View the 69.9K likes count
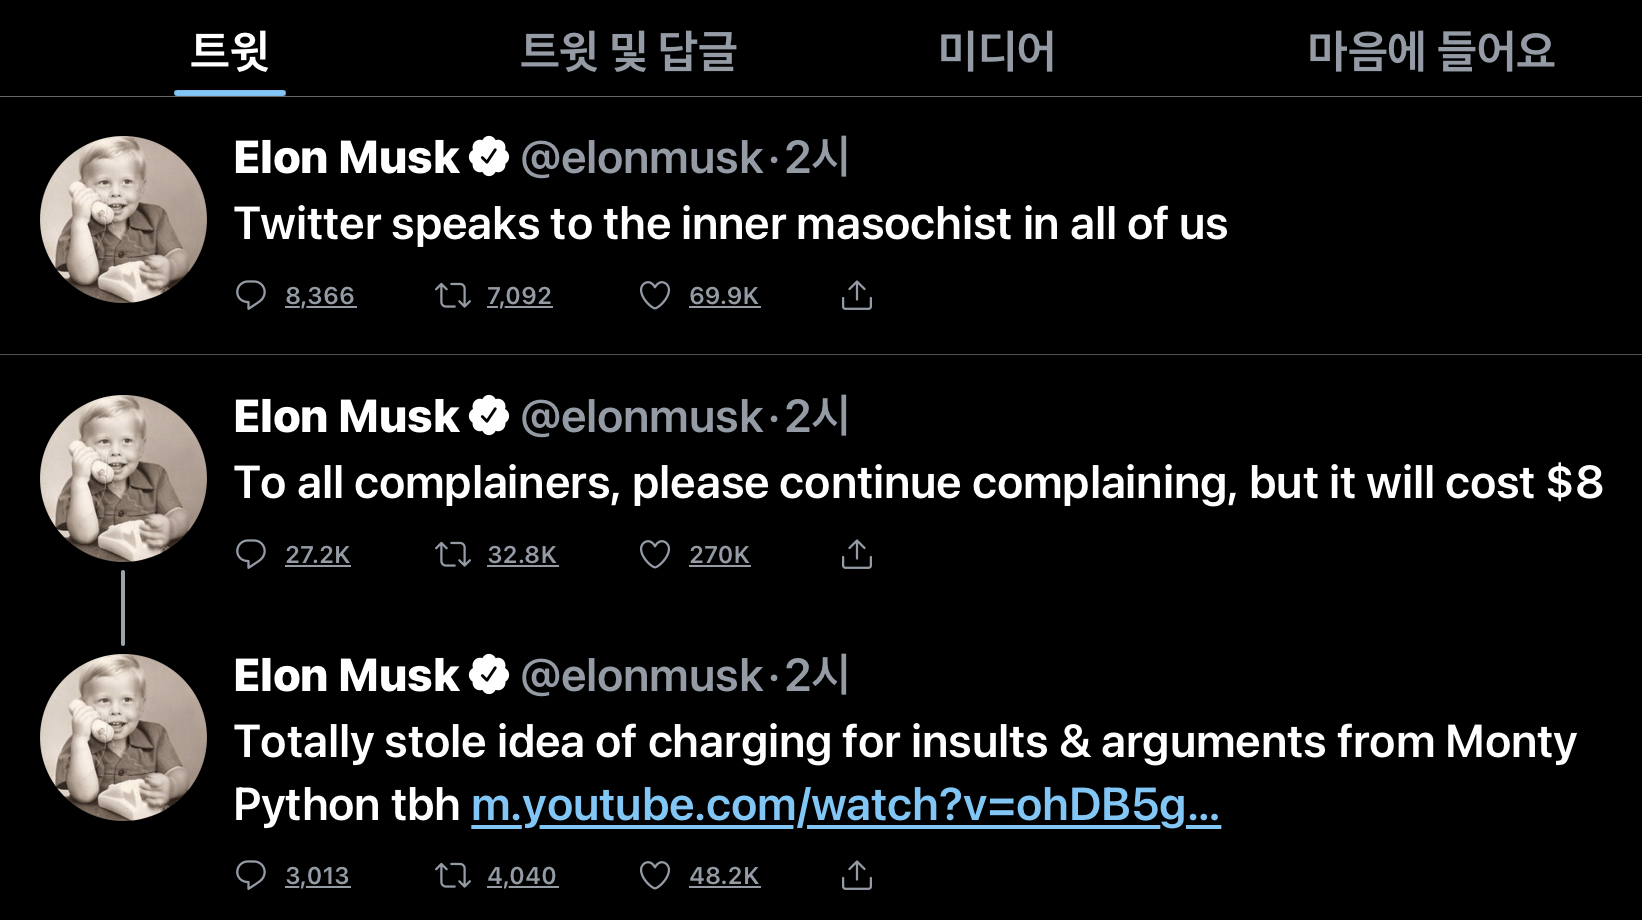Image resolution: width=1642 pixels, height=920 pixels. pos(724,296)
